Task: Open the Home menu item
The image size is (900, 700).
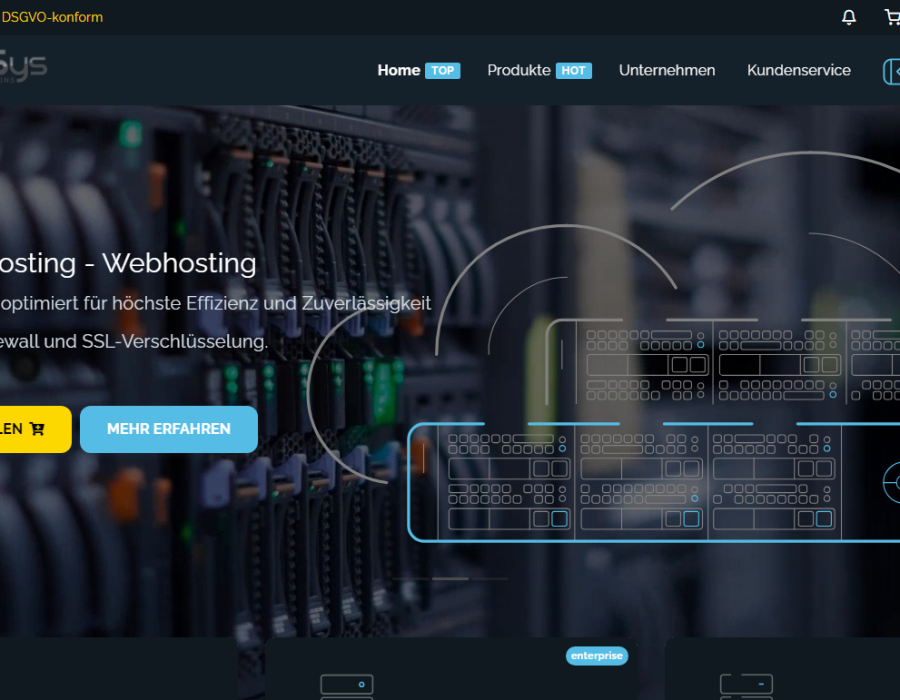Action: pos(398,70)
